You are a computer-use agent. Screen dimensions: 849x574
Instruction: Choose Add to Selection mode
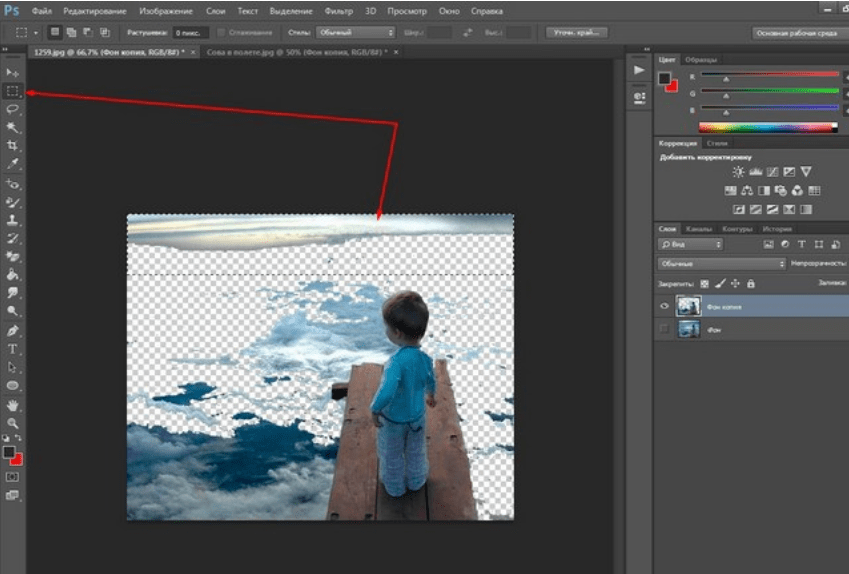71,32
